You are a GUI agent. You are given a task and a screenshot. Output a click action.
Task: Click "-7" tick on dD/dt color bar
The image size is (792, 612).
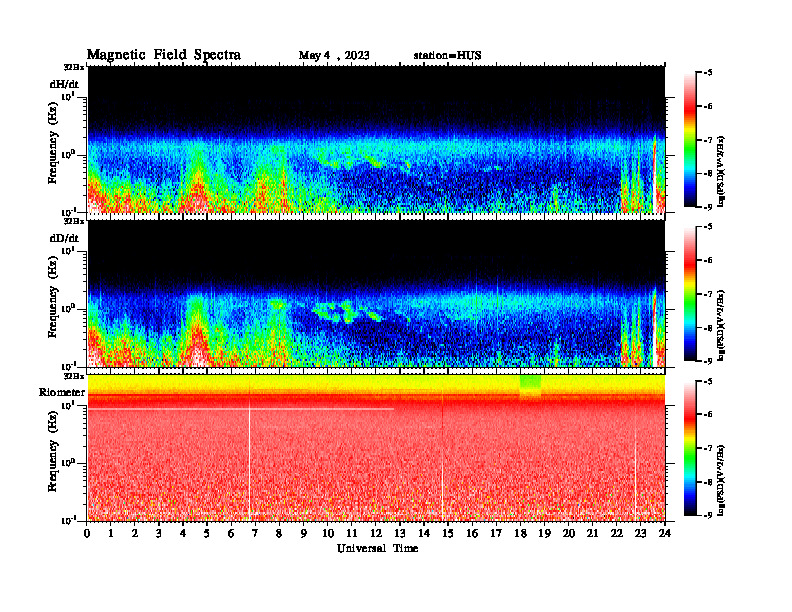click(708, 294)
